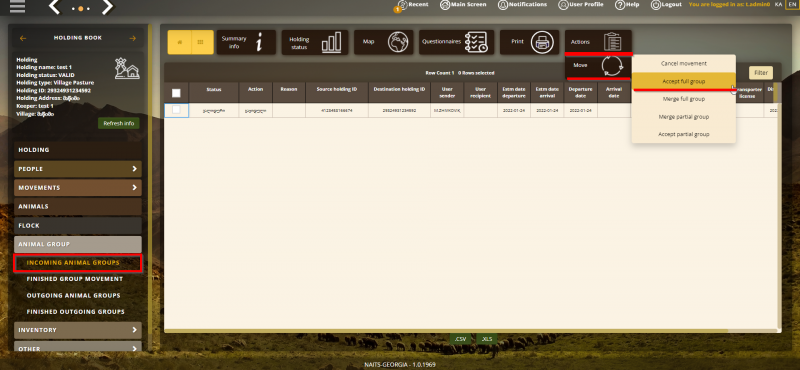Screen dimensions: 800x370
Task: Export table as .CSV
Action: [x=461, y=339]
